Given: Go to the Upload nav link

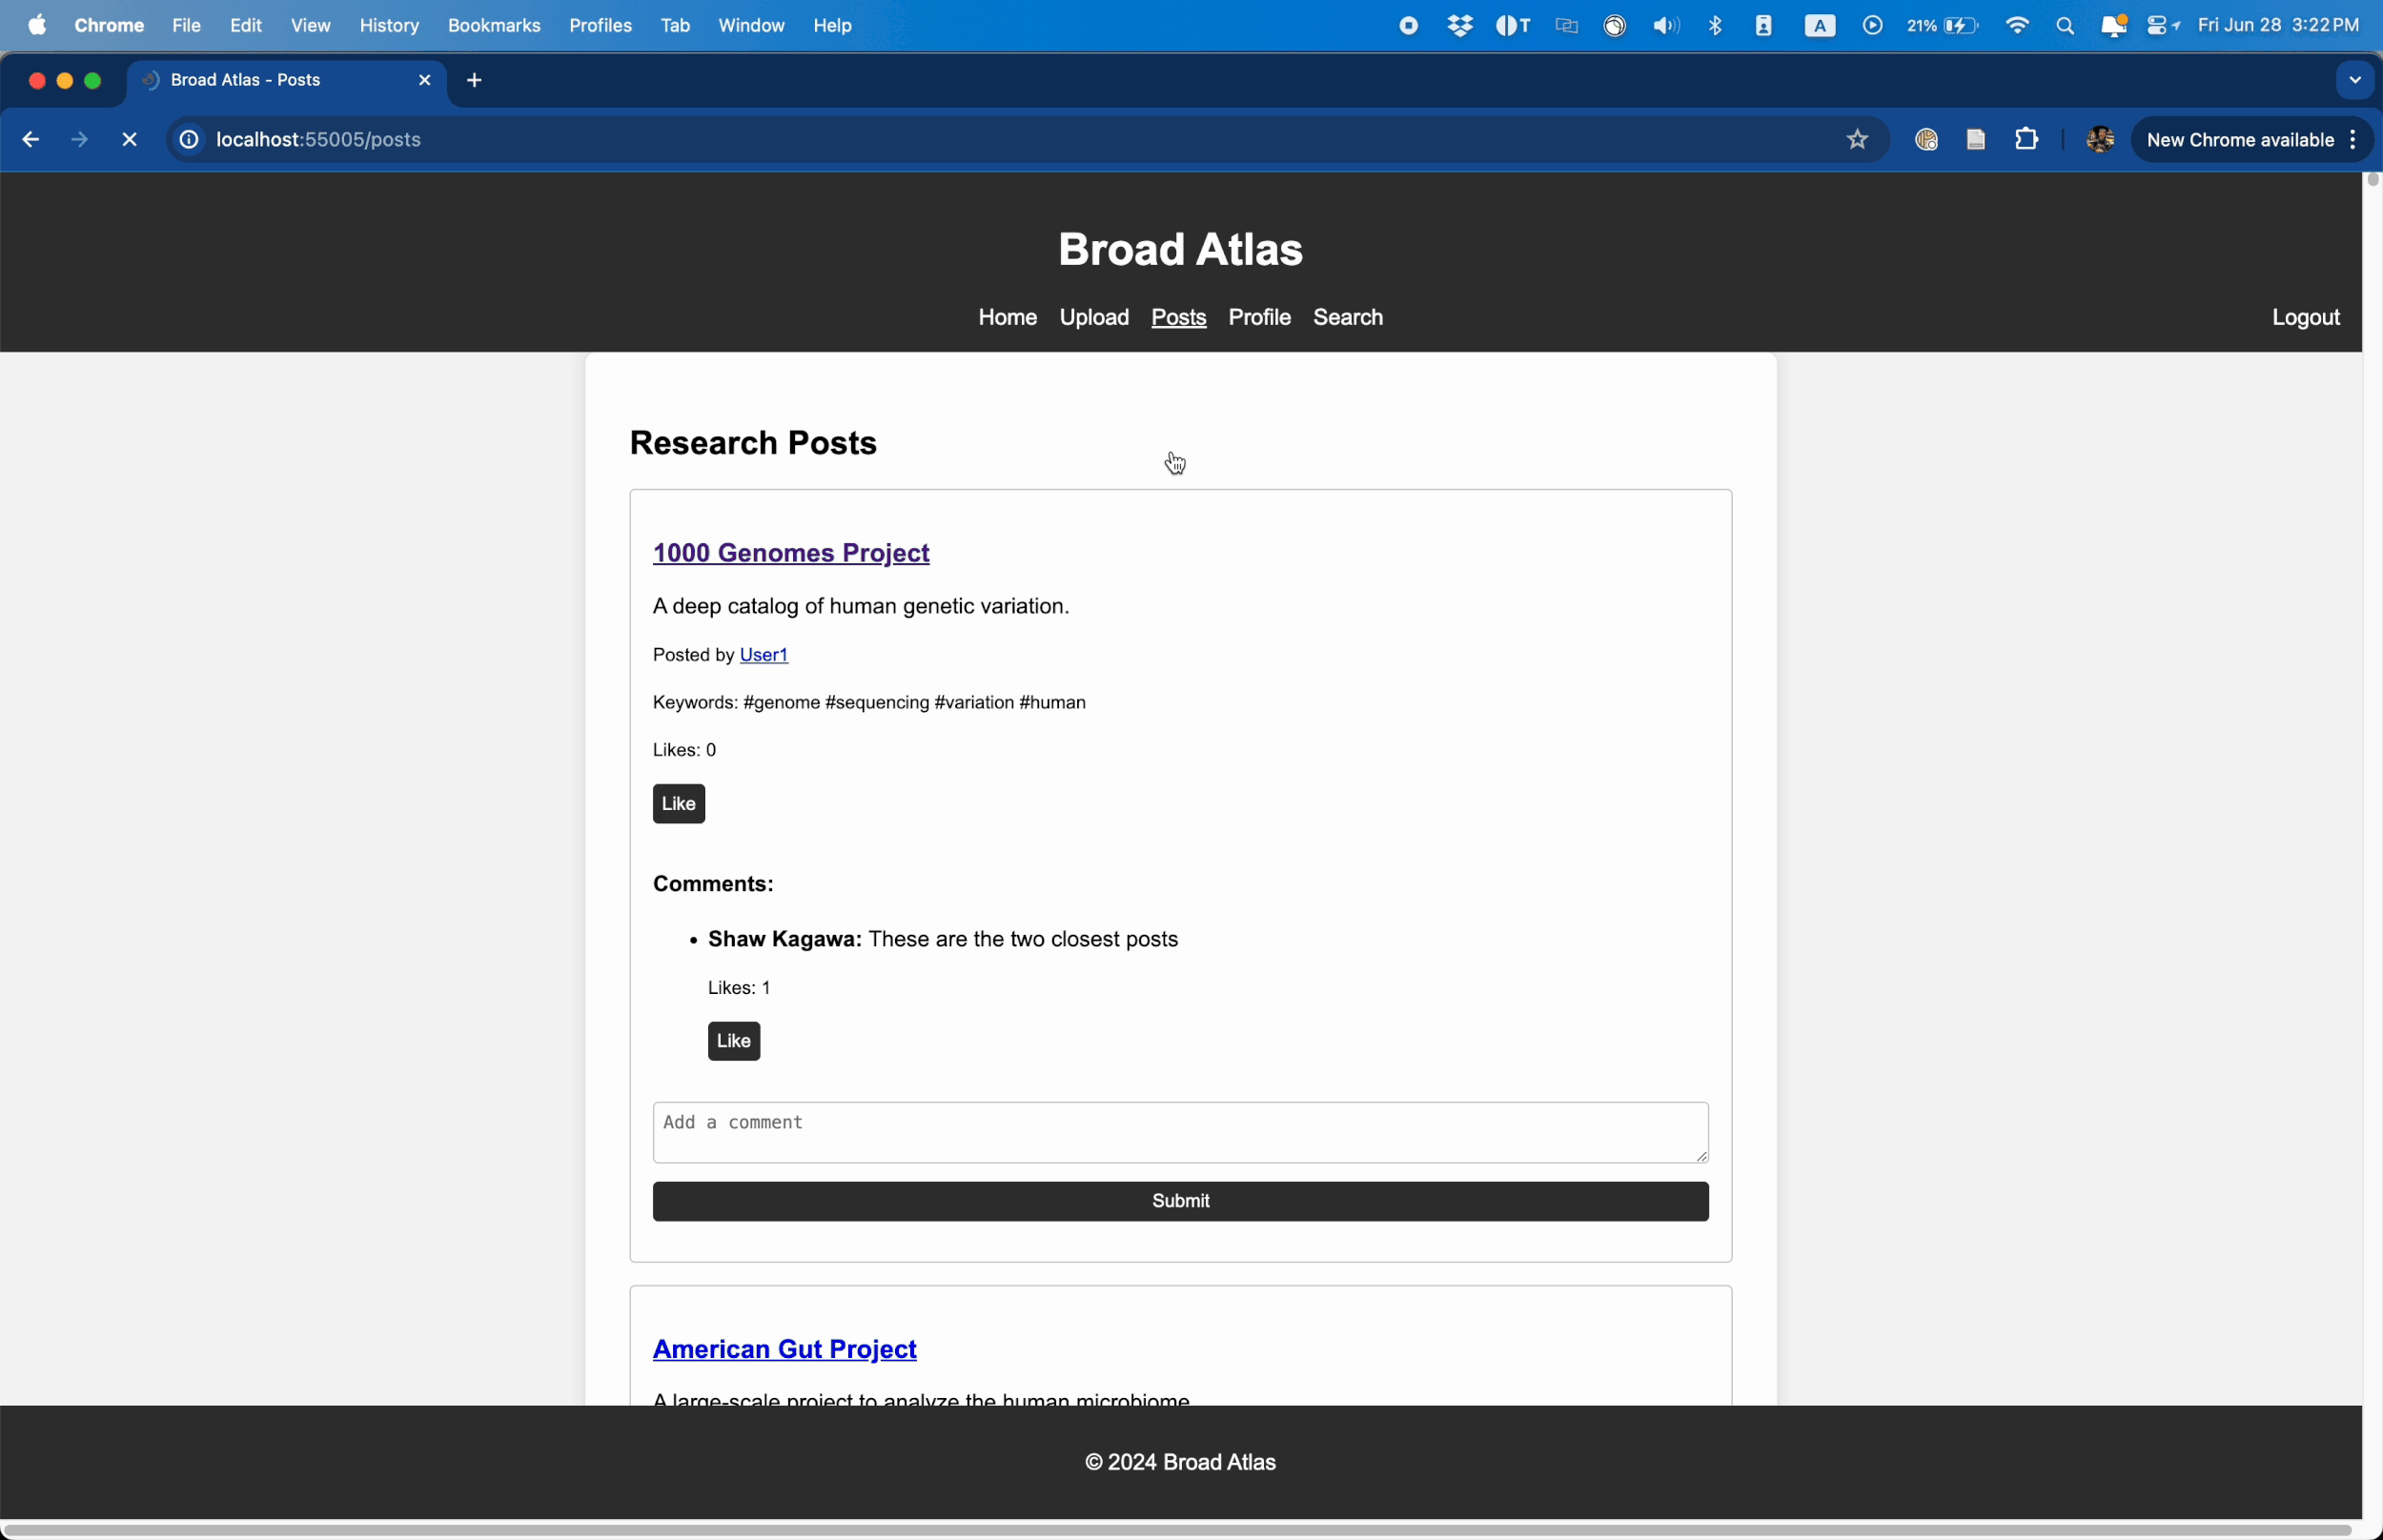Looking at the screenshot, I should (x=1094, y=318).
